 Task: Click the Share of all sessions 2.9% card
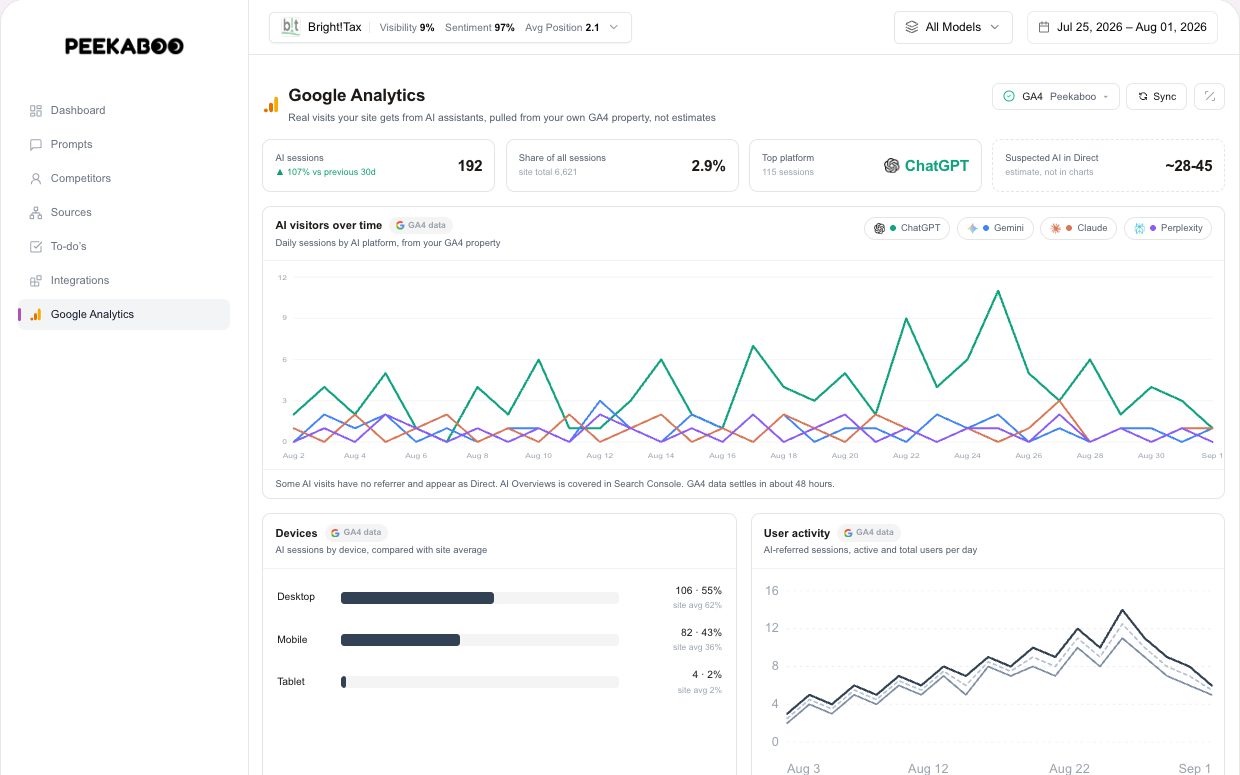(x=622, y=165)
